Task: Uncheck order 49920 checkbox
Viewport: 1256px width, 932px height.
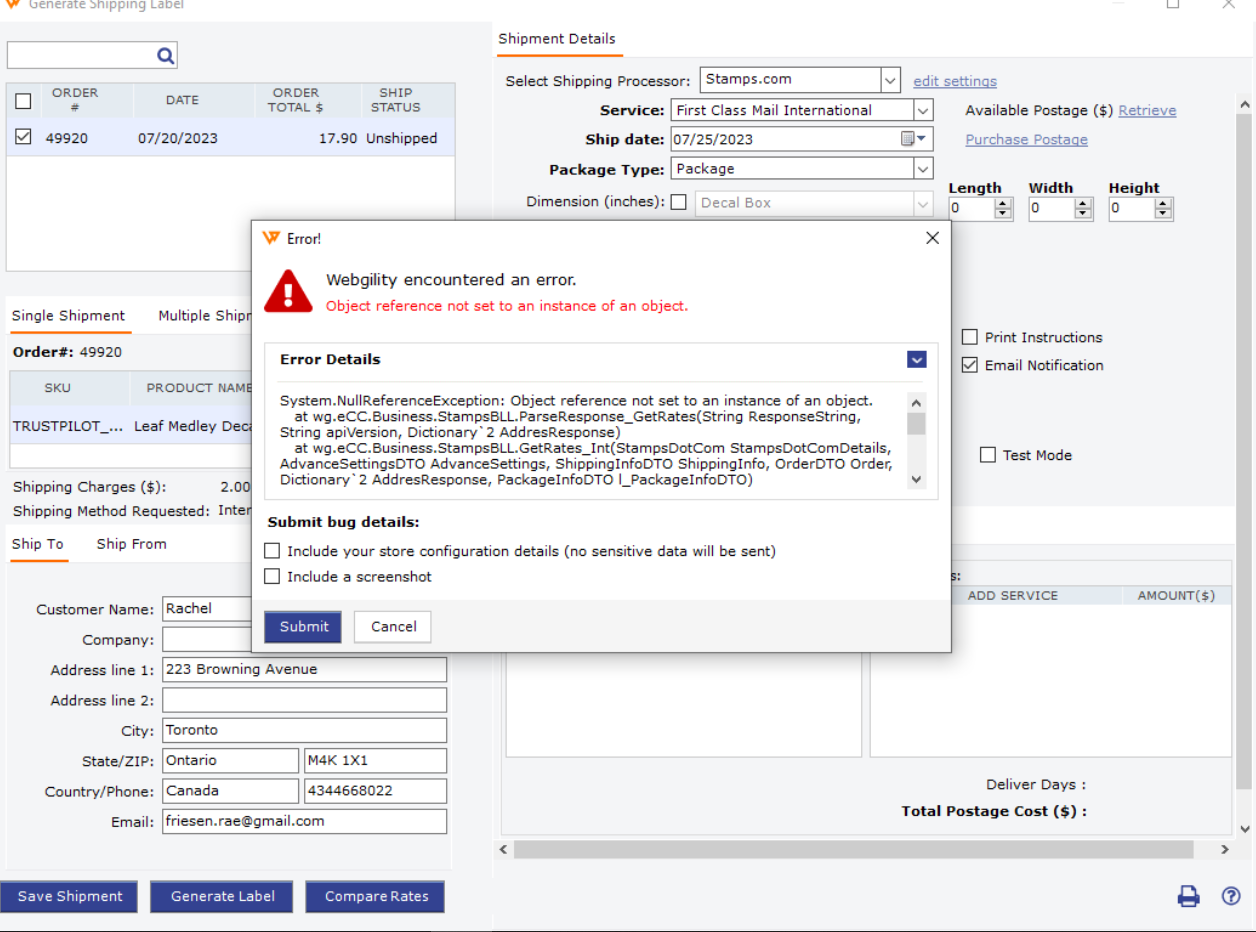Action: pyautogui.click(x=23, y=137)
